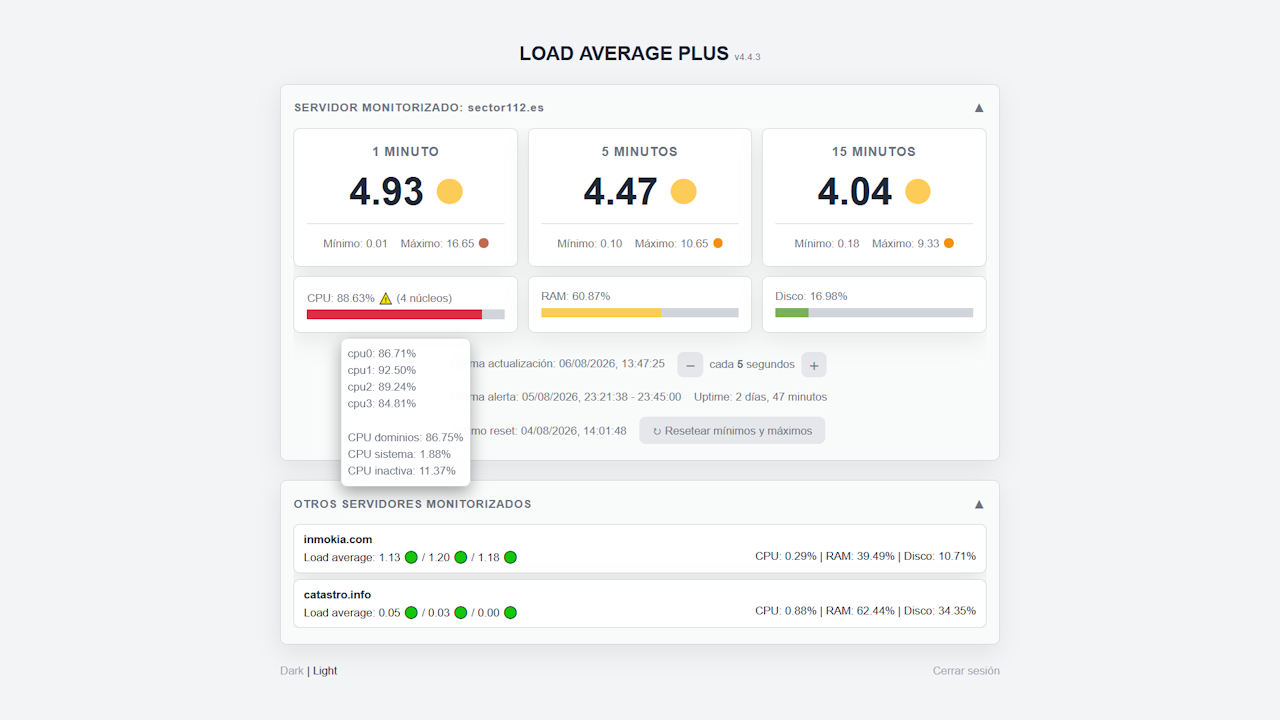Click the RAM usage progress bar
This screenshot has height=720, width=1280.
click(x=640, y=313)
